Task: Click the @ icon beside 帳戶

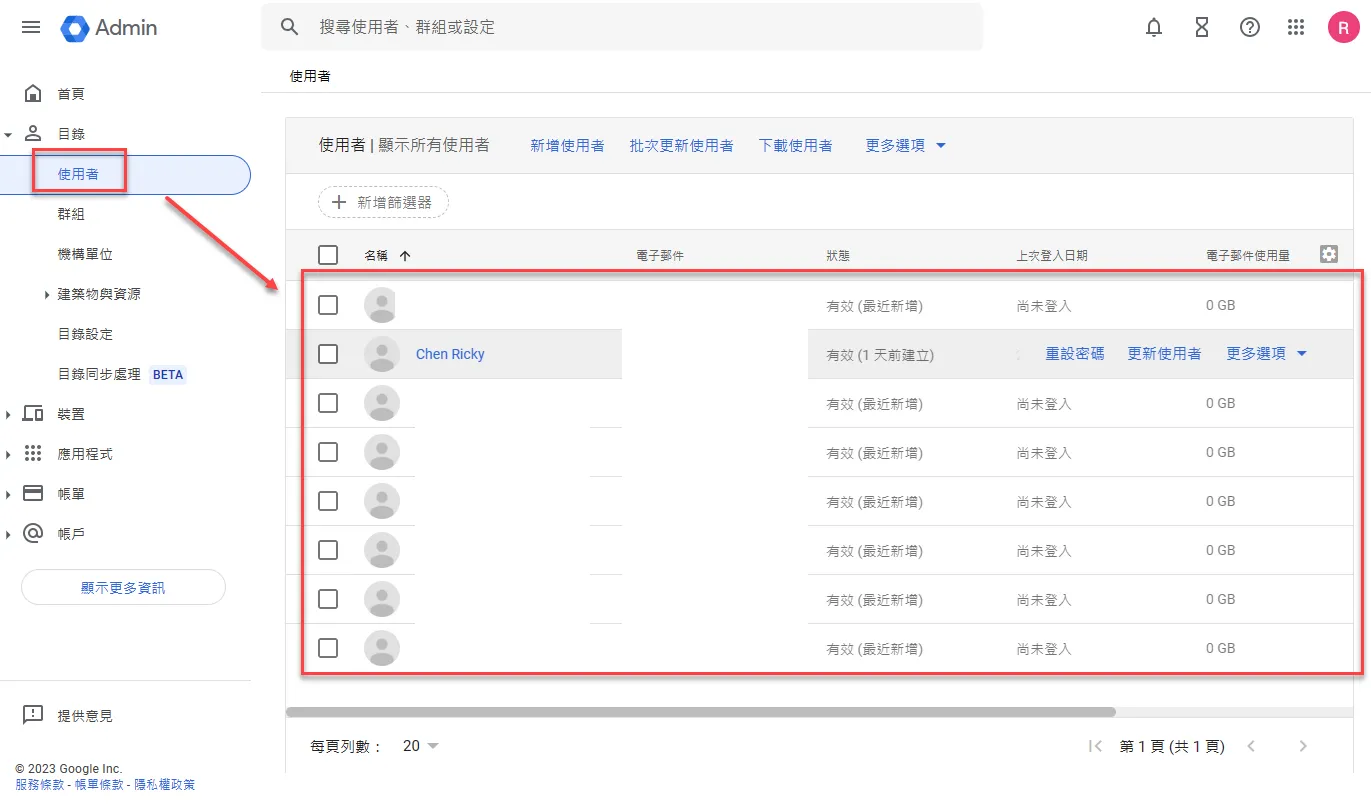Action: (x=33, y=533)
